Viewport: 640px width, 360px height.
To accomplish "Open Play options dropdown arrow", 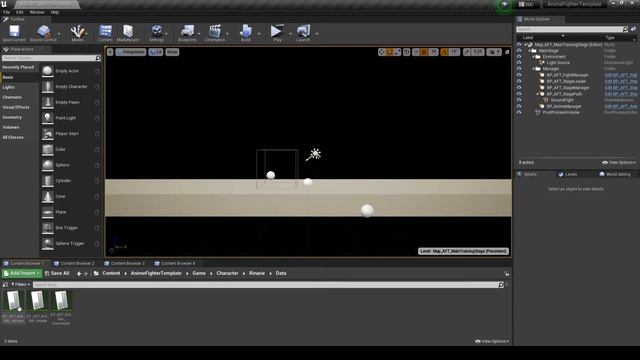I will pyautogui.click(x=290, y=33).
